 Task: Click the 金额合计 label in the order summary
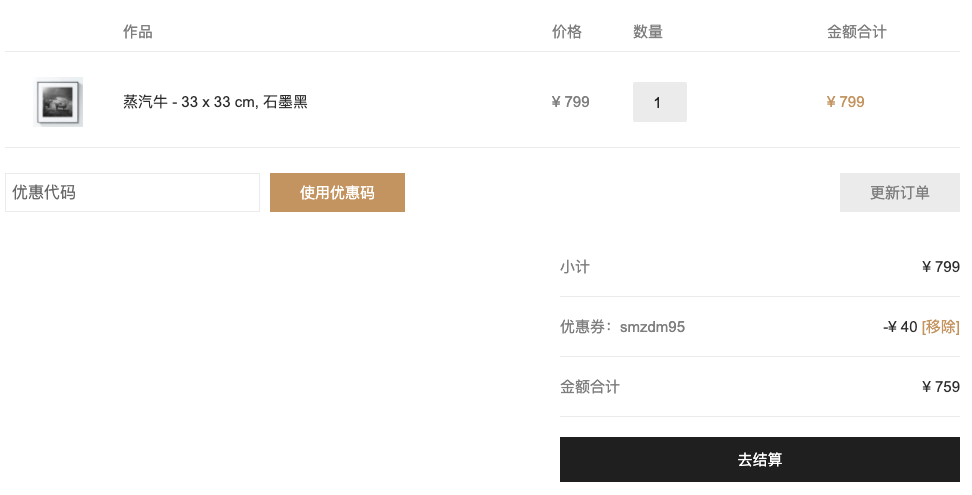pyautogui.click(x=590, y=387)
